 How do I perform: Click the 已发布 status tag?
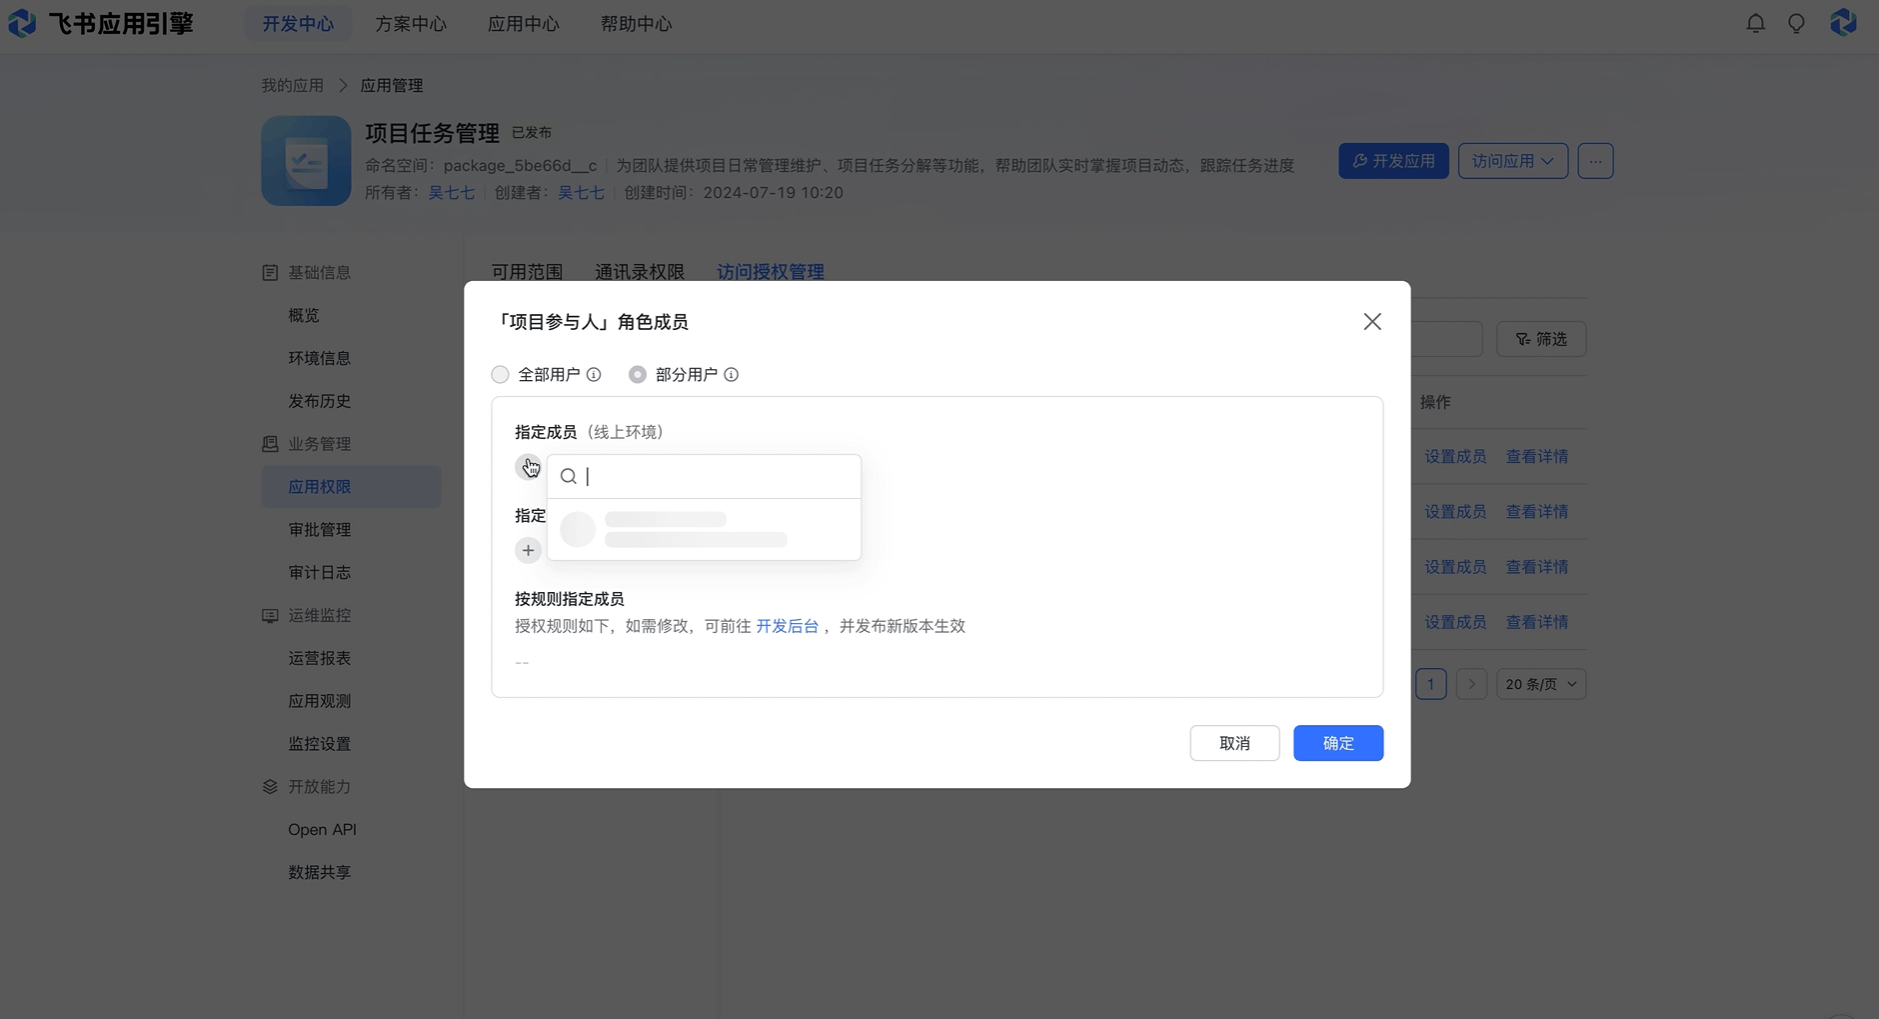point(532,132)
